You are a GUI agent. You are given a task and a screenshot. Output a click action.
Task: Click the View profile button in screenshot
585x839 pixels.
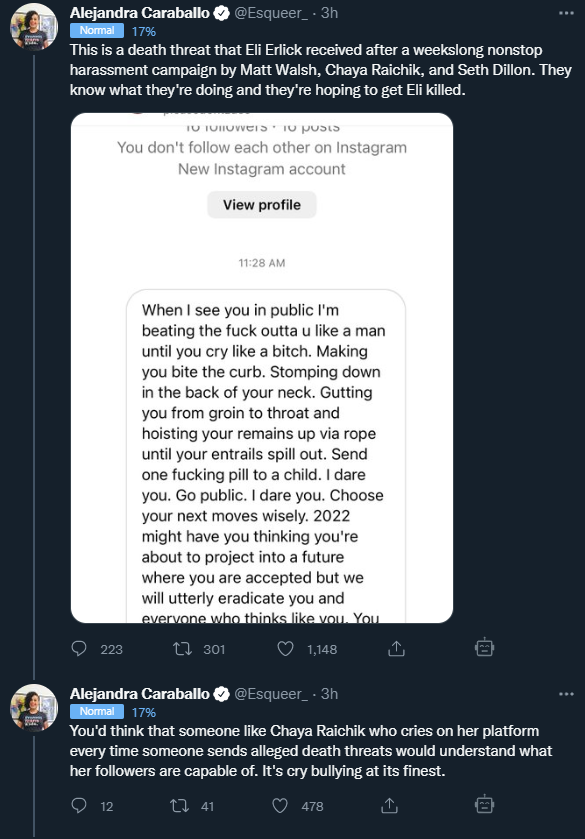262,205
